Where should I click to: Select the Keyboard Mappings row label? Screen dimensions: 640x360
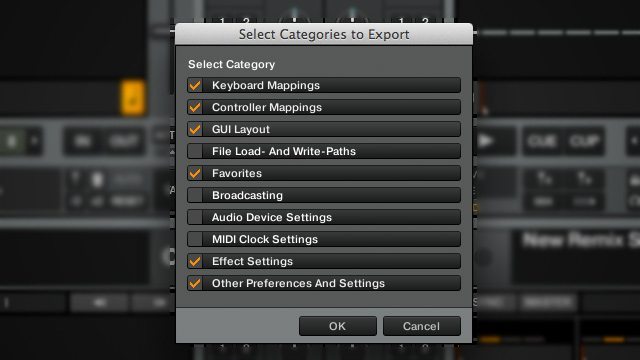click(x=266, y=85)
